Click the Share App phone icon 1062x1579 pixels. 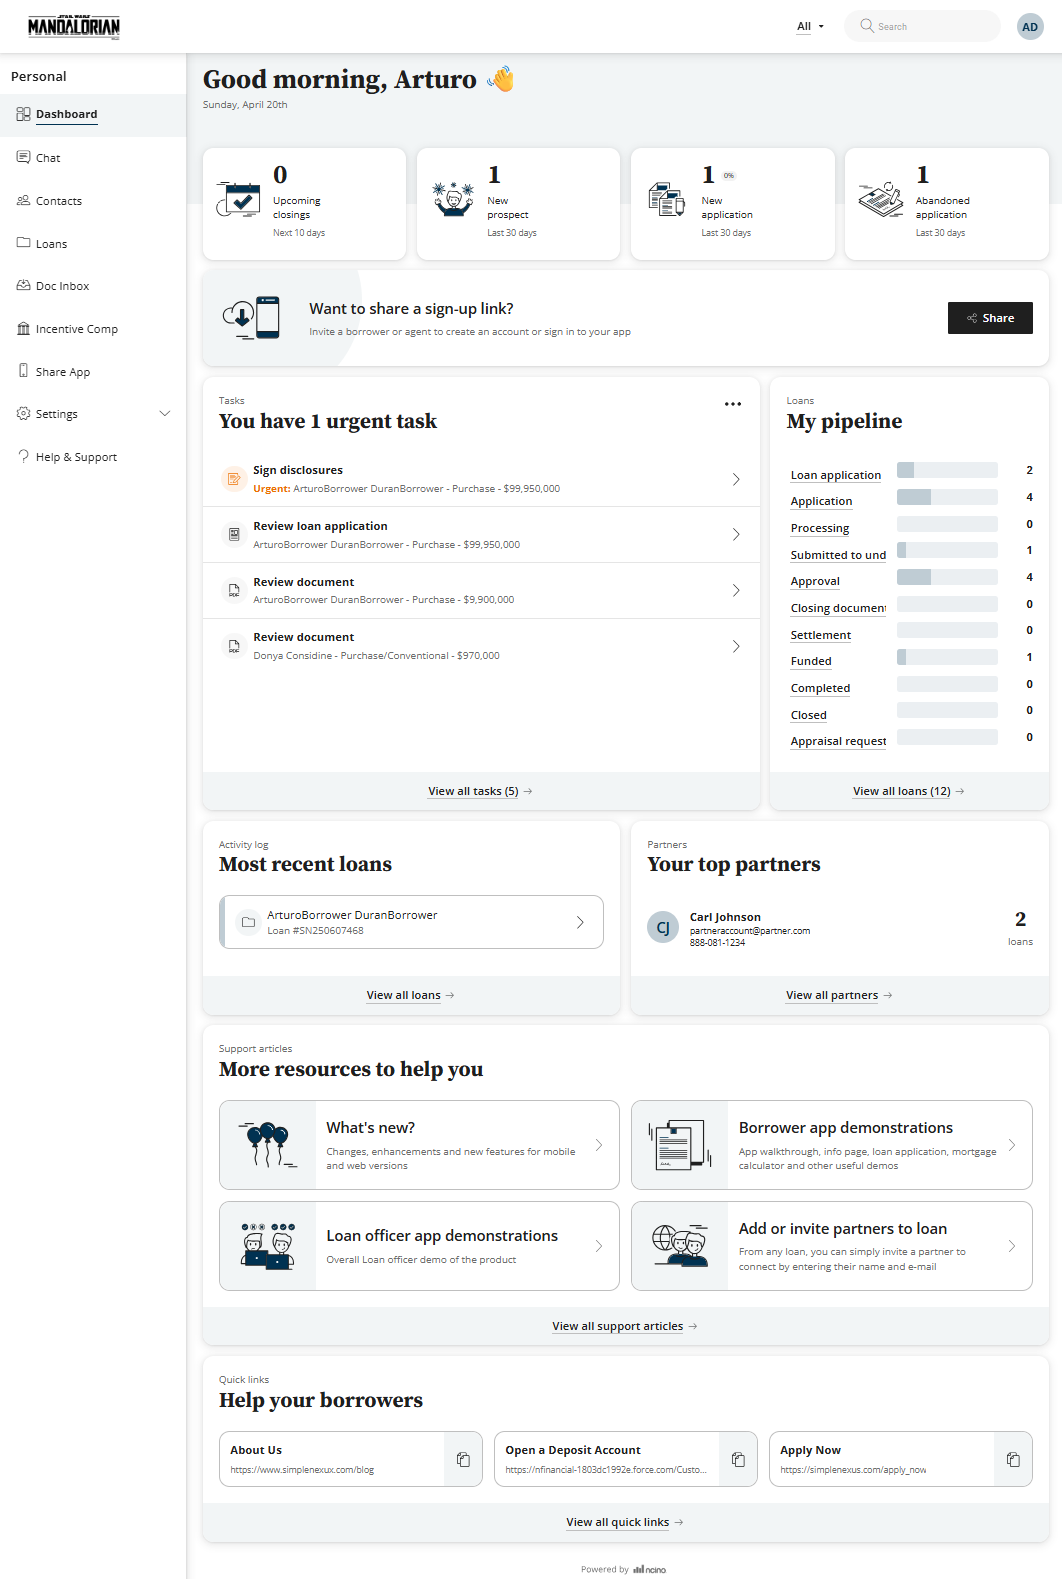(x=23, y=371)
